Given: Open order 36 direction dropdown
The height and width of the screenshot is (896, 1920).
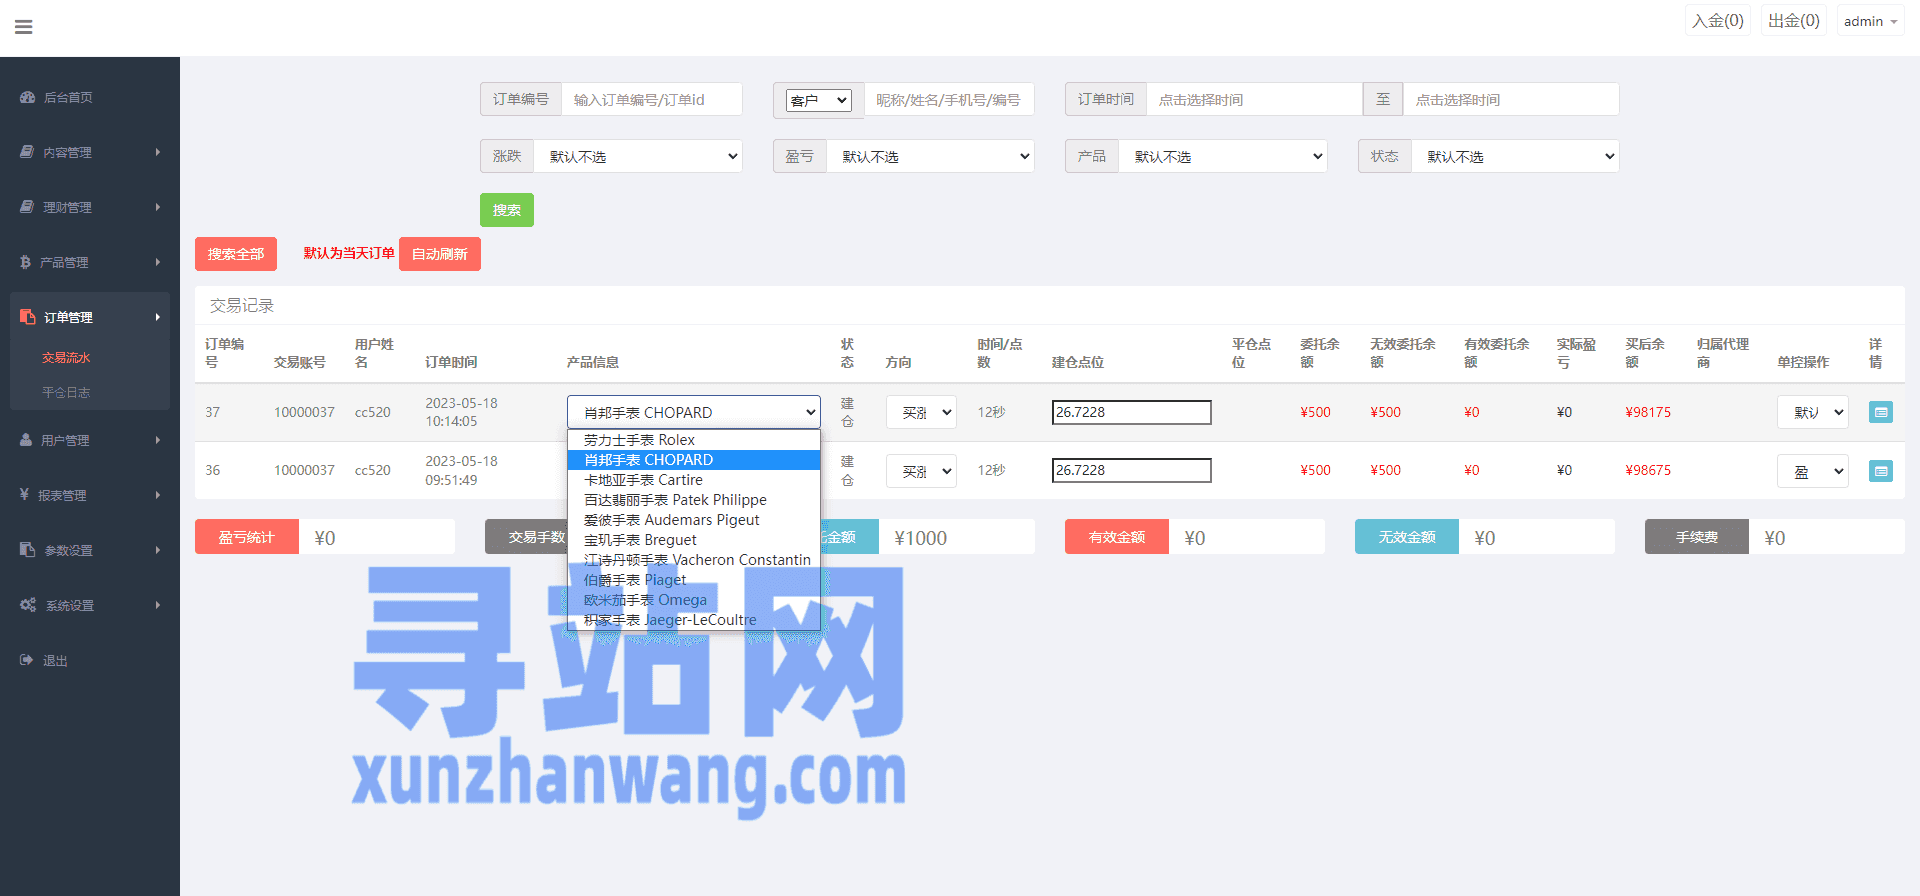Looking at the screenshot, I should tap(921, 471).
